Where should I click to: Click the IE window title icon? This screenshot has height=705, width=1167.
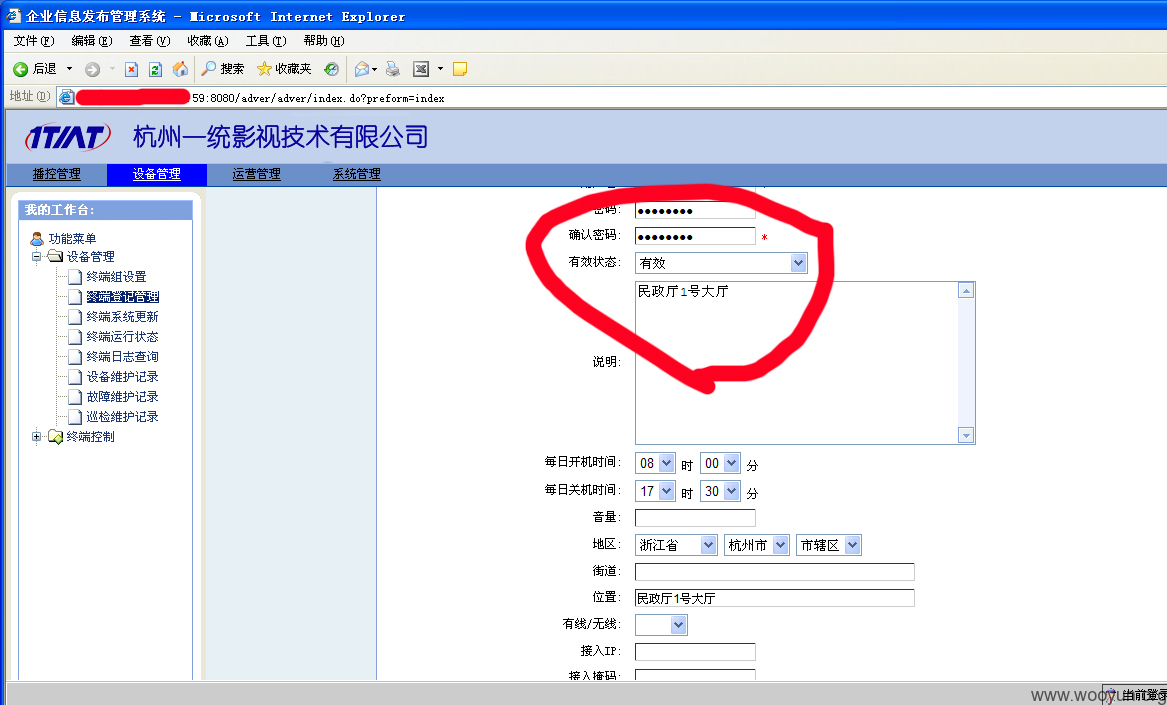[13, 15]
